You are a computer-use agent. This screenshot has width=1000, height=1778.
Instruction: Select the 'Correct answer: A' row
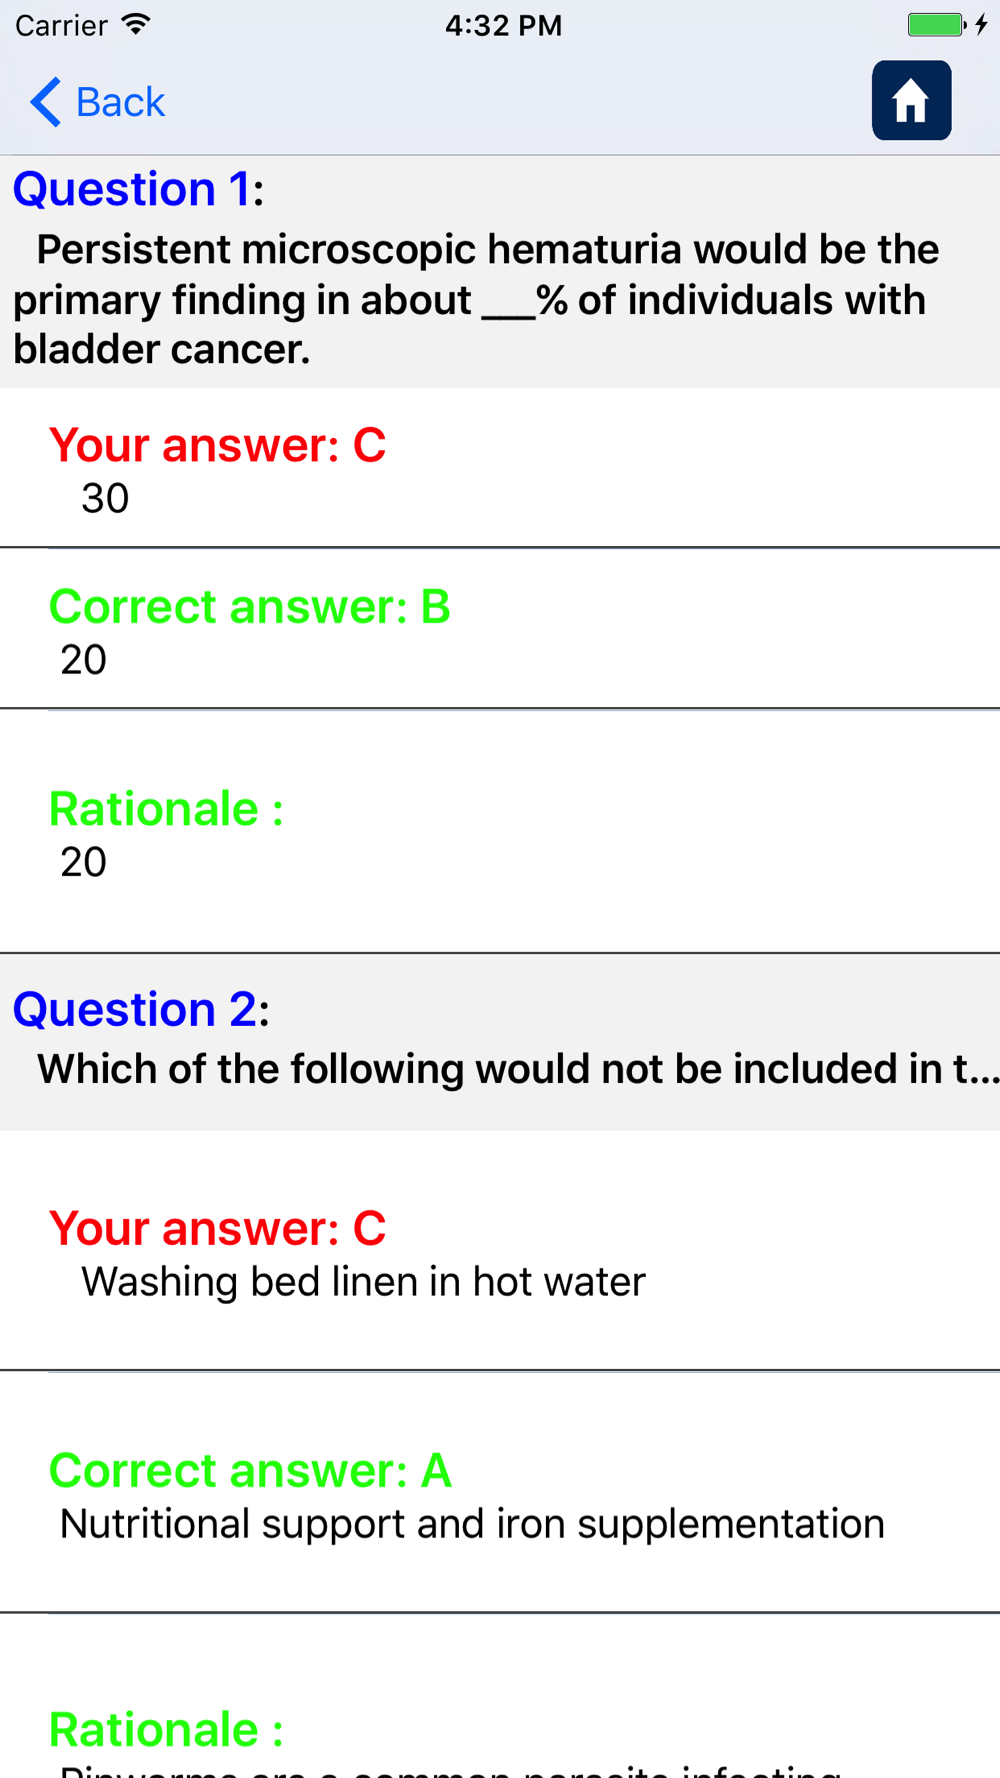(x=500, y=1492)
